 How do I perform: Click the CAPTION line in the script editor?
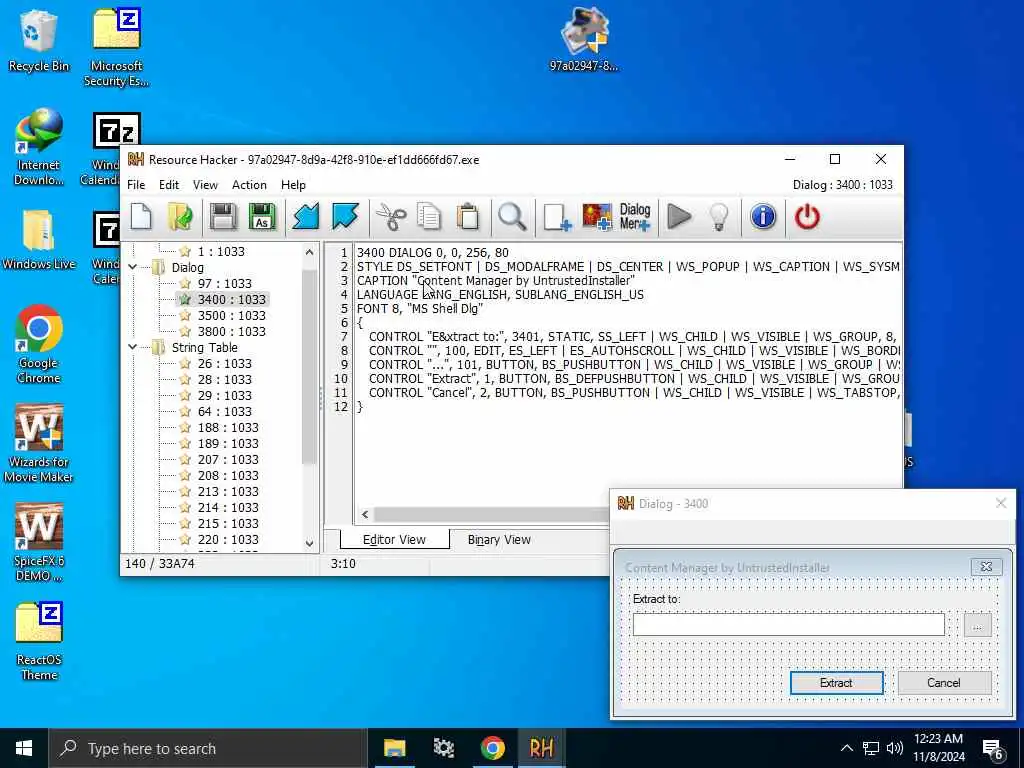[x=496, y=281]
